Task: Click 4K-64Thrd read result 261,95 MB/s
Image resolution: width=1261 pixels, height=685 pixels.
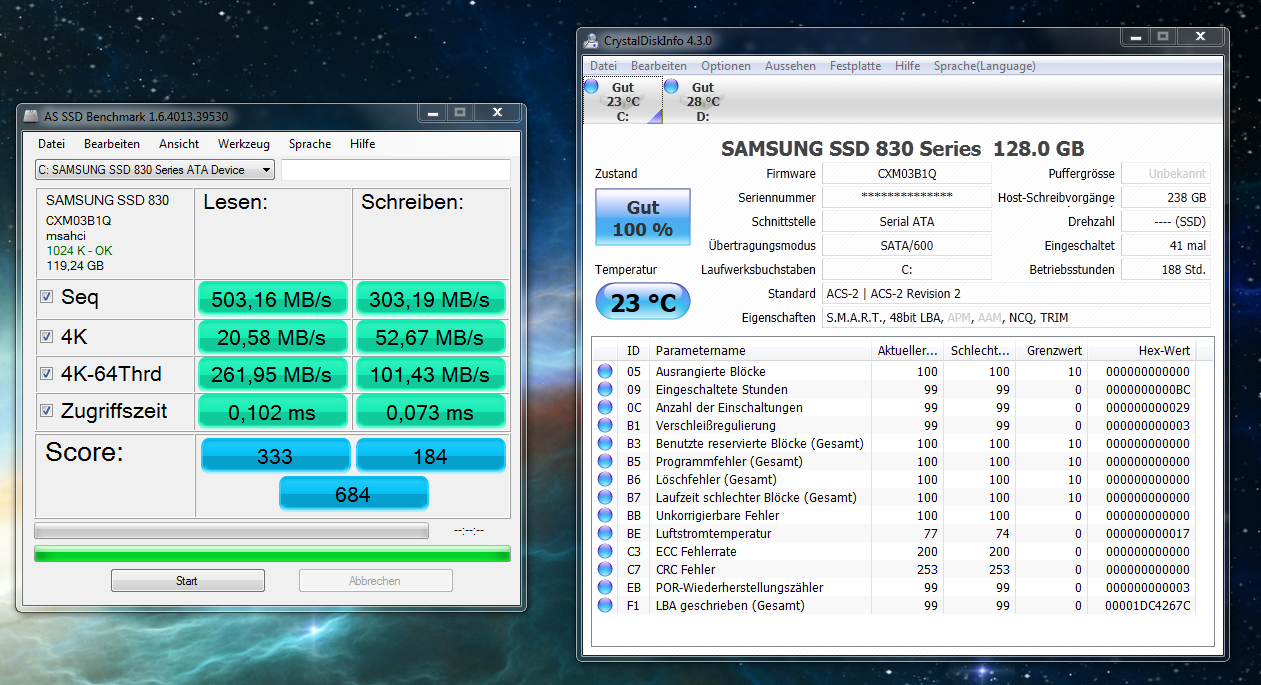Action: coord(273,375)
